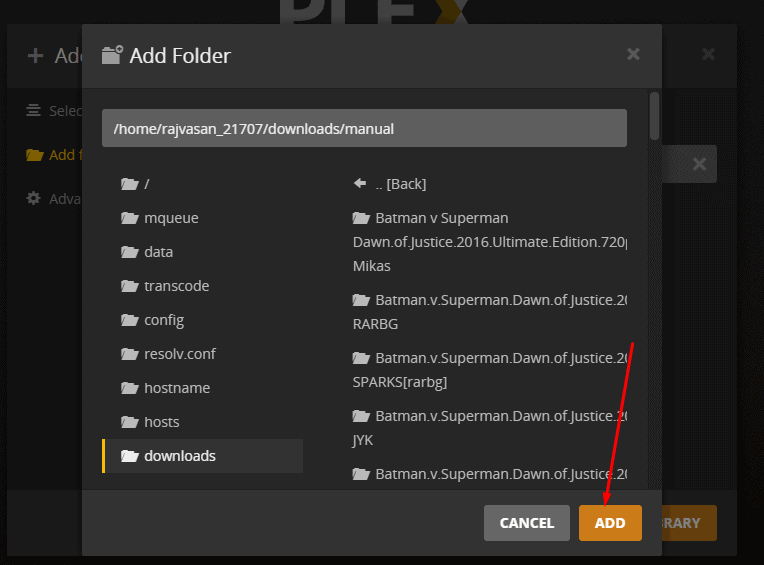This screenshot has height=565, width=764.
Task: Click the folder path input field
Action: pyautogui.click(x=364, y=128)
